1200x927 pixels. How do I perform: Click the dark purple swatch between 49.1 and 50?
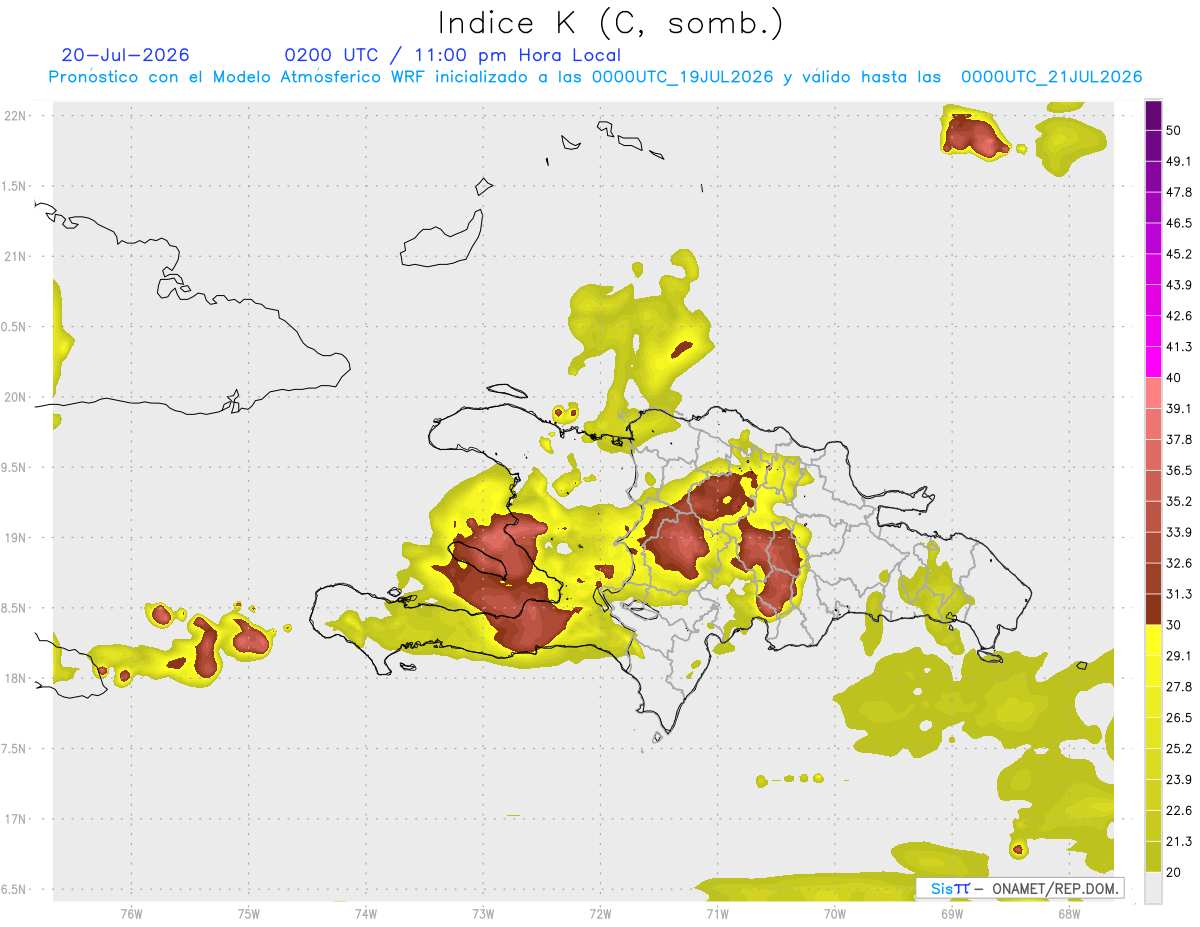pyautogui.click(x=1153, y=146)
